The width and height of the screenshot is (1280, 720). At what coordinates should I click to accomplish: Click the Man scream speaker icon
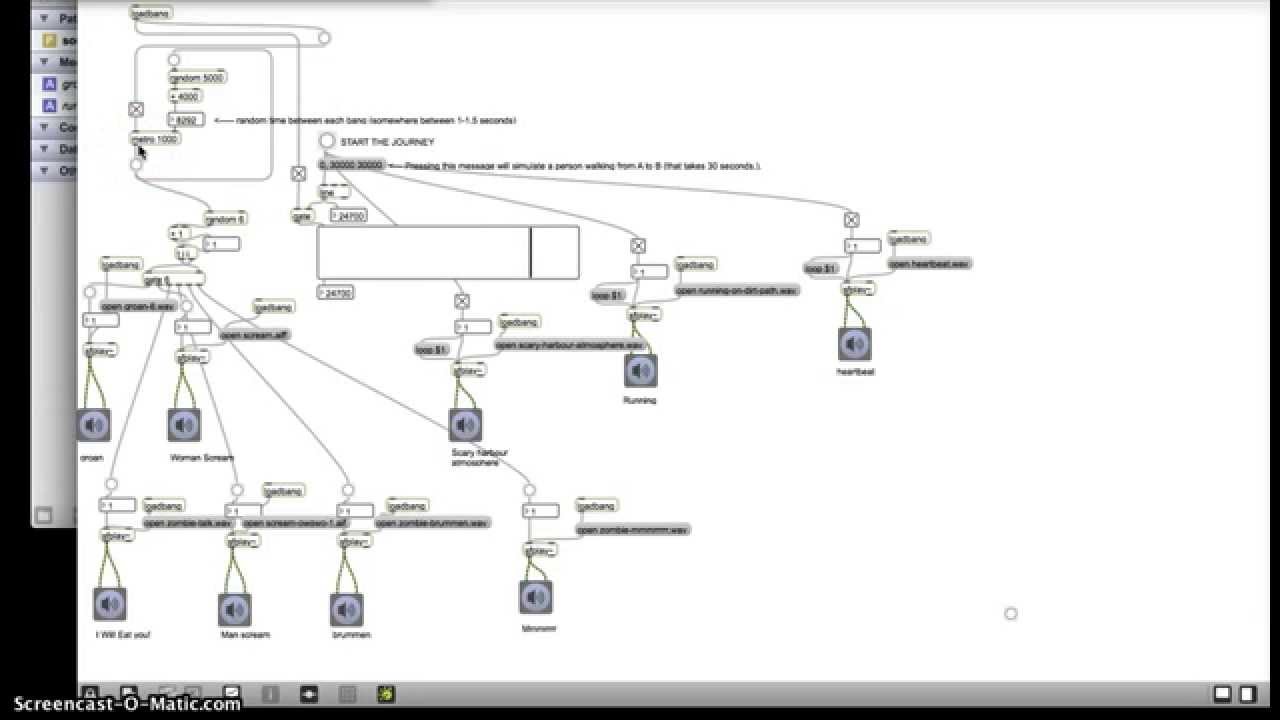tap(234, 609)
